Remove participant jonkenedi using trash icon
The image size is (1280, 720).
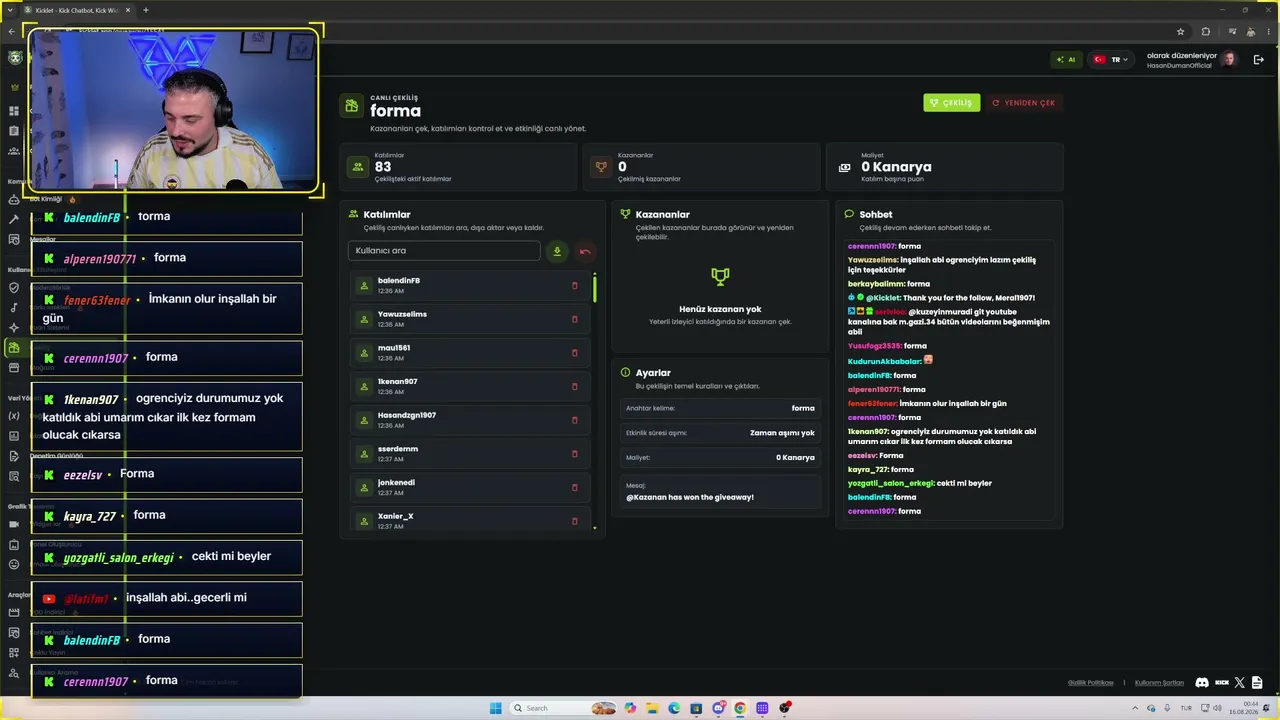(x=574, y=487)
